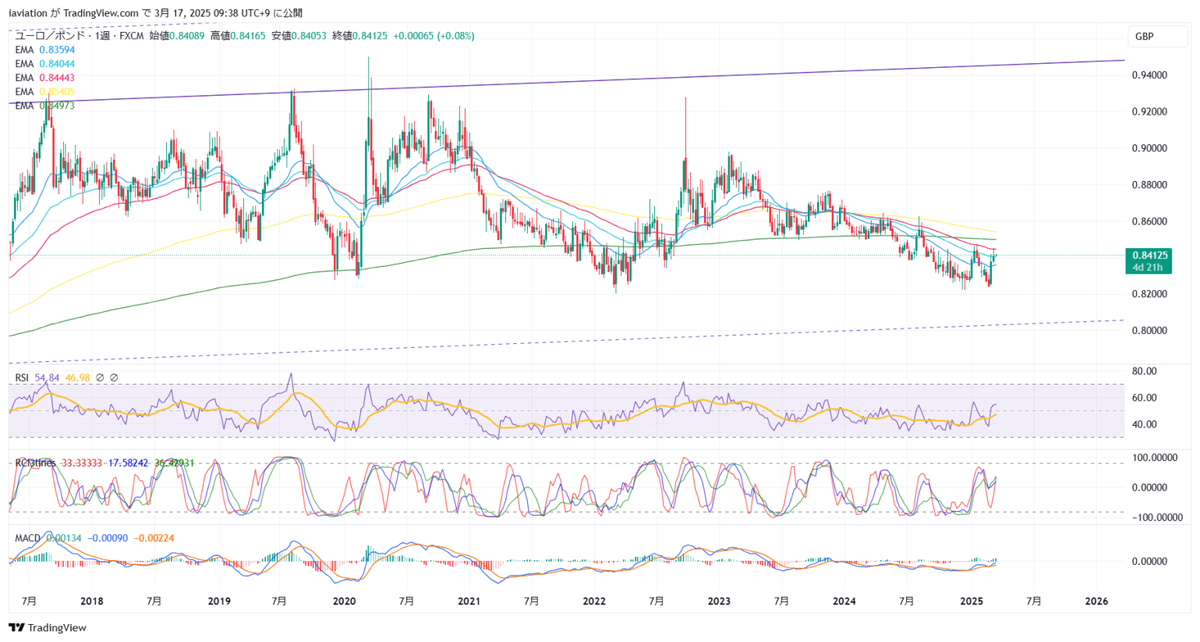Select the MACD value −0.00090
Viewport: 1200px width, 642px height.
(110, 538)
